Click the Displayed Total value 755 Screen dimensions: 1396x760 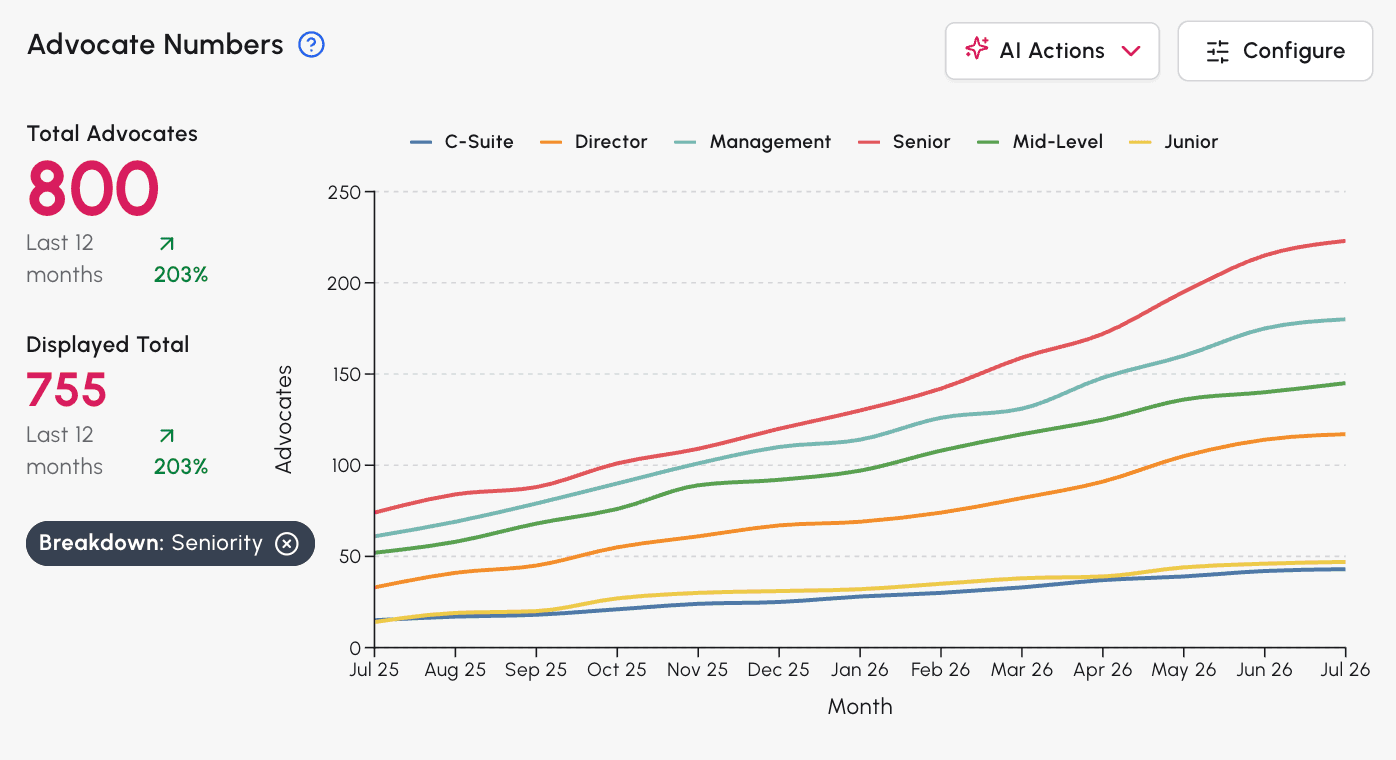tap(66, 389)
